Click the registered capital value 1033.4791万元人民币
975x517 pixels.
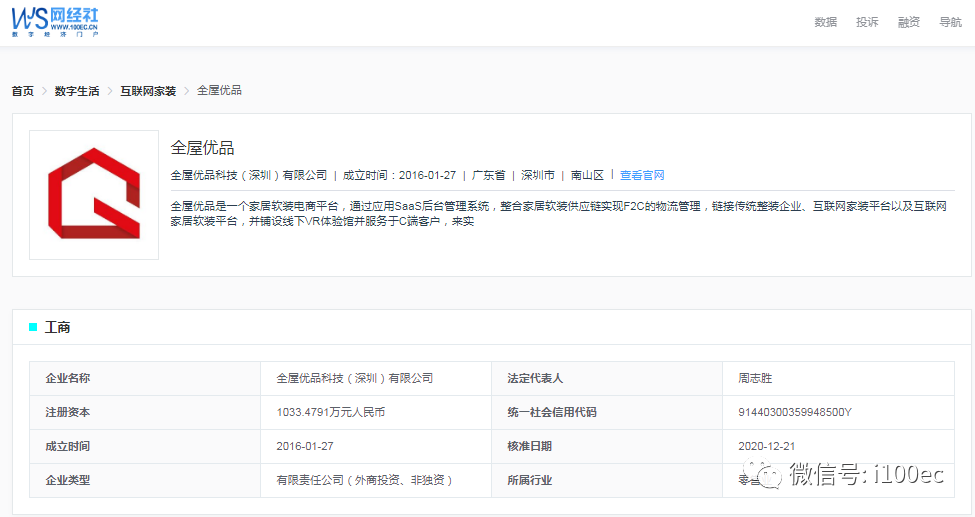[330, 412]
